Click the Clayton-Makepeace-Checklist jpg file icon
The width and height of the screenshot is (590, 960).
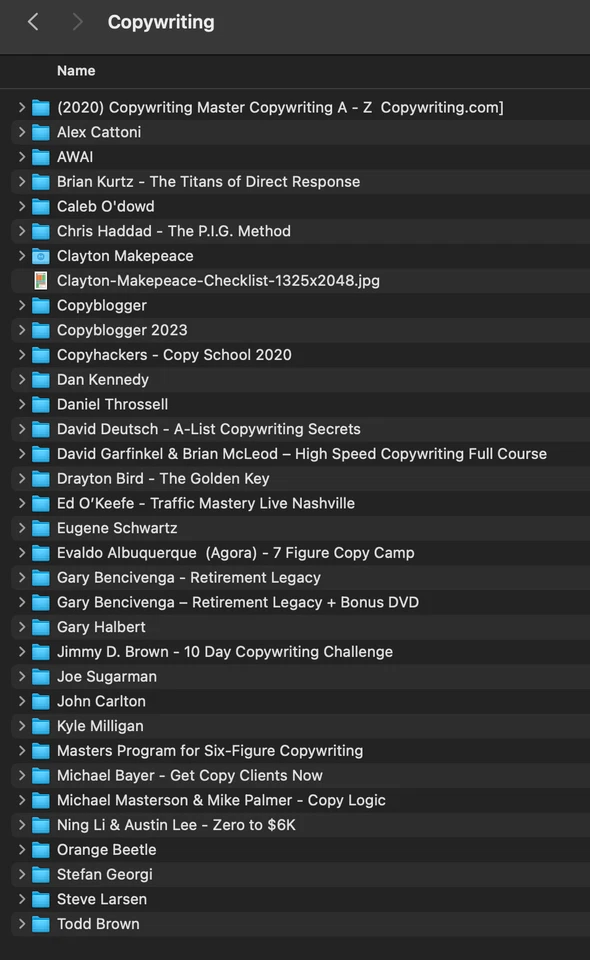click(x=40, y=281)
